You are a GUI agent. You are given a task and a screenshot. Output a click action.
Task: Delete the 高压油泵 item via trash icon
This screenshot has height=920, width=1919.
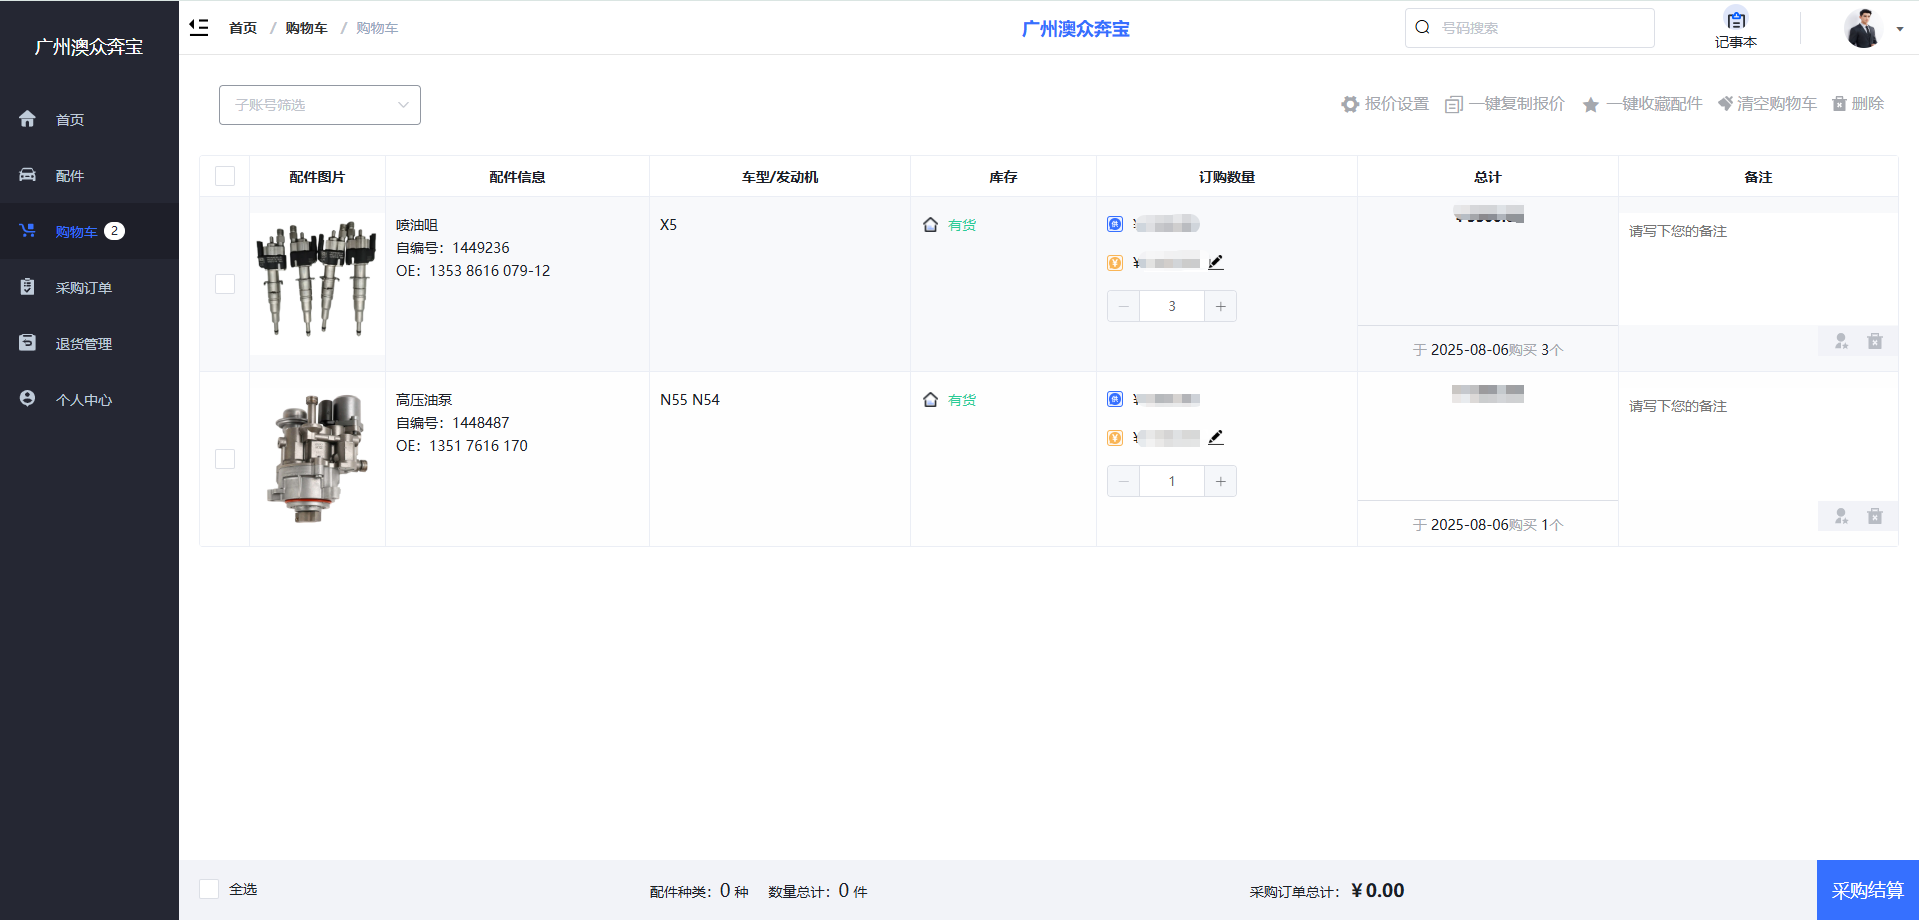click(1875, 516)
